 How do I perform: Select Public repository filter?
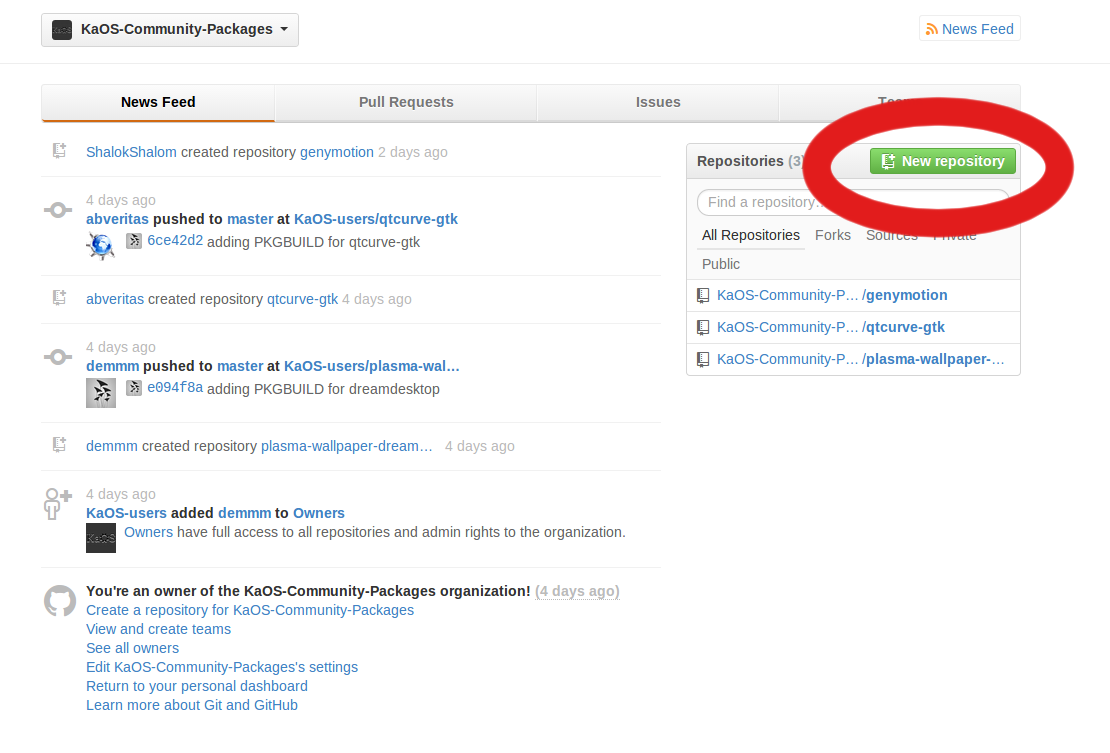[721, 264]
